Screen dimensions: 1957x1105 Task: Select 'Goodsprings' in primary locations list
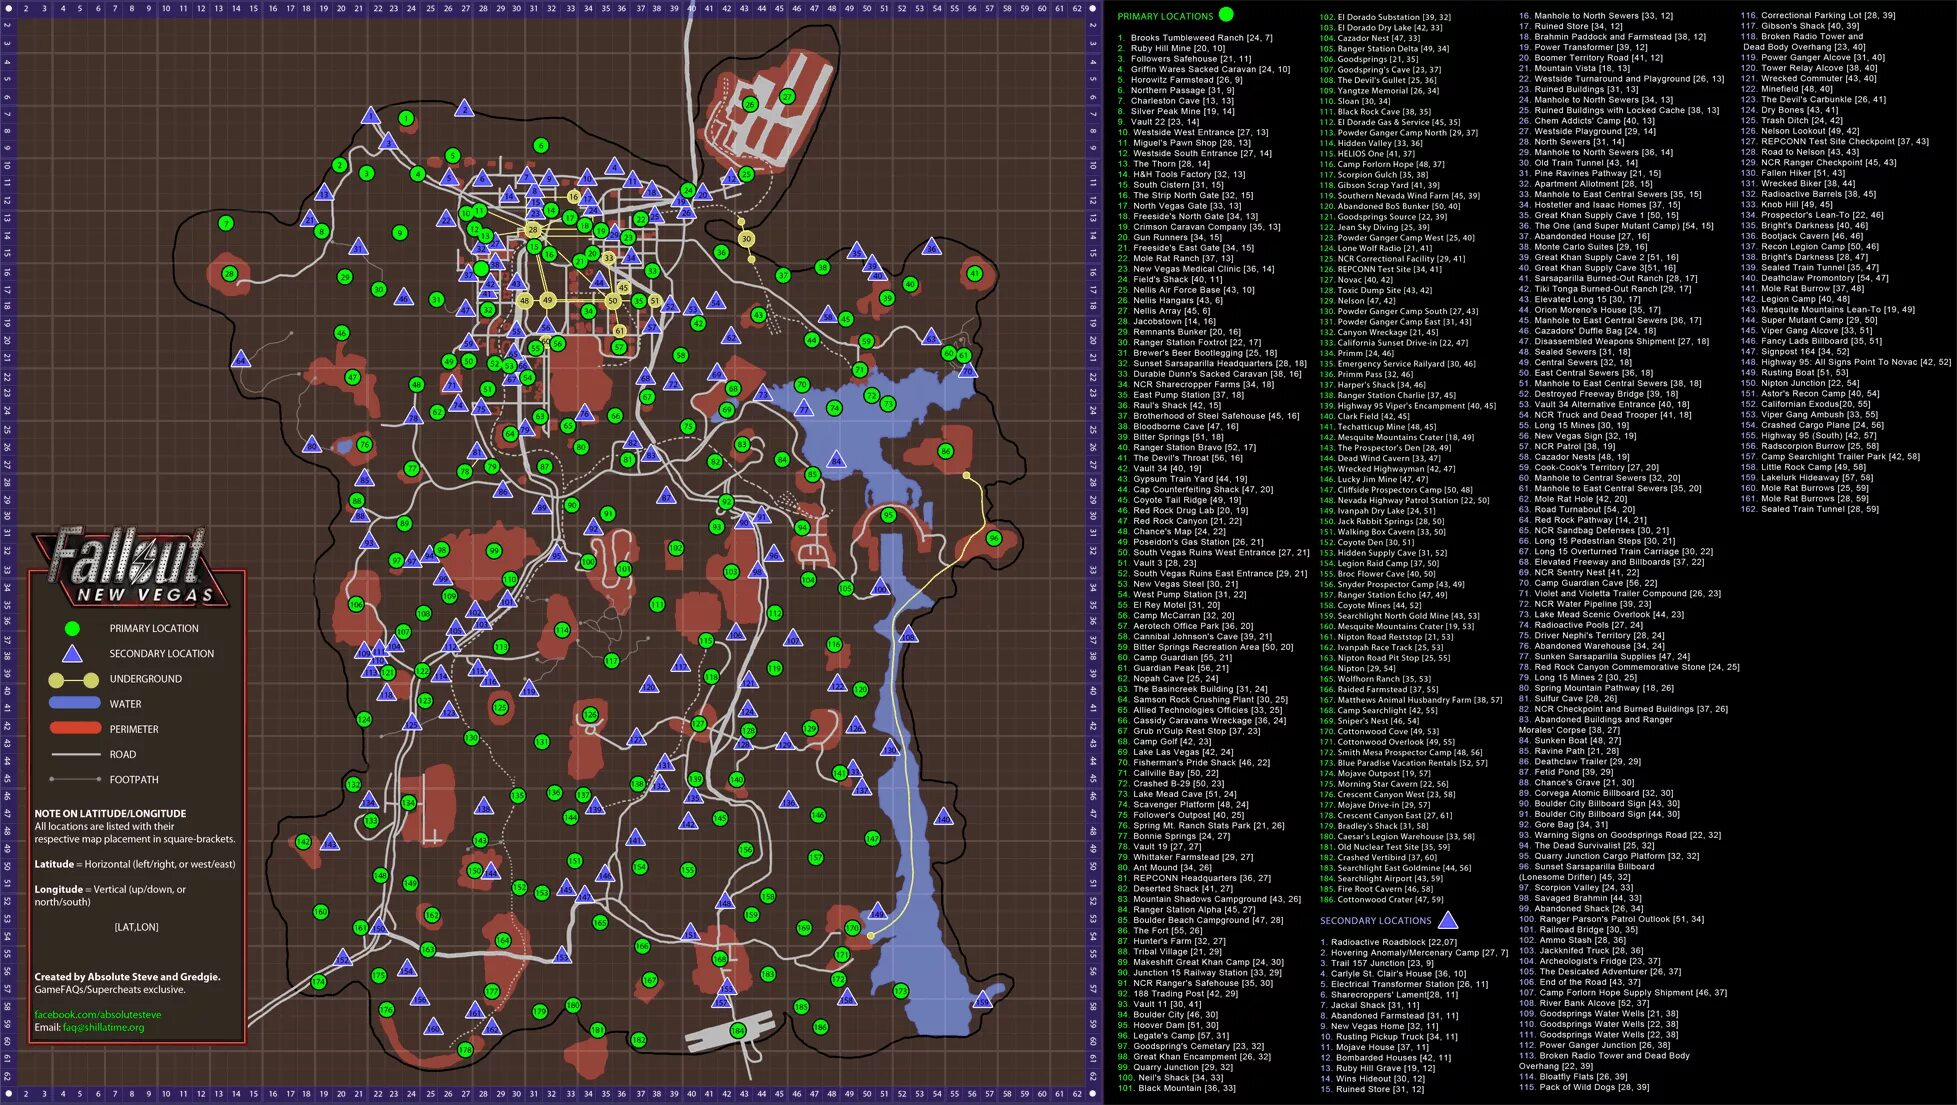[1364, 59]
